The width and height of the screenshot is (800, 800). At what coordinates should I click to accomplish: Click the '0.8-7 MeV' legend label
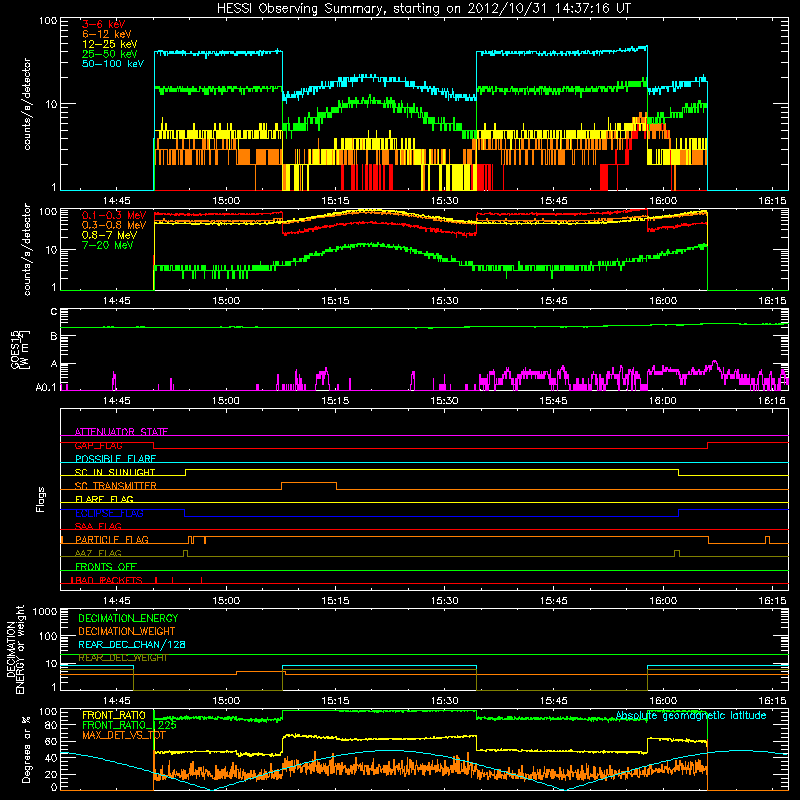110,235
